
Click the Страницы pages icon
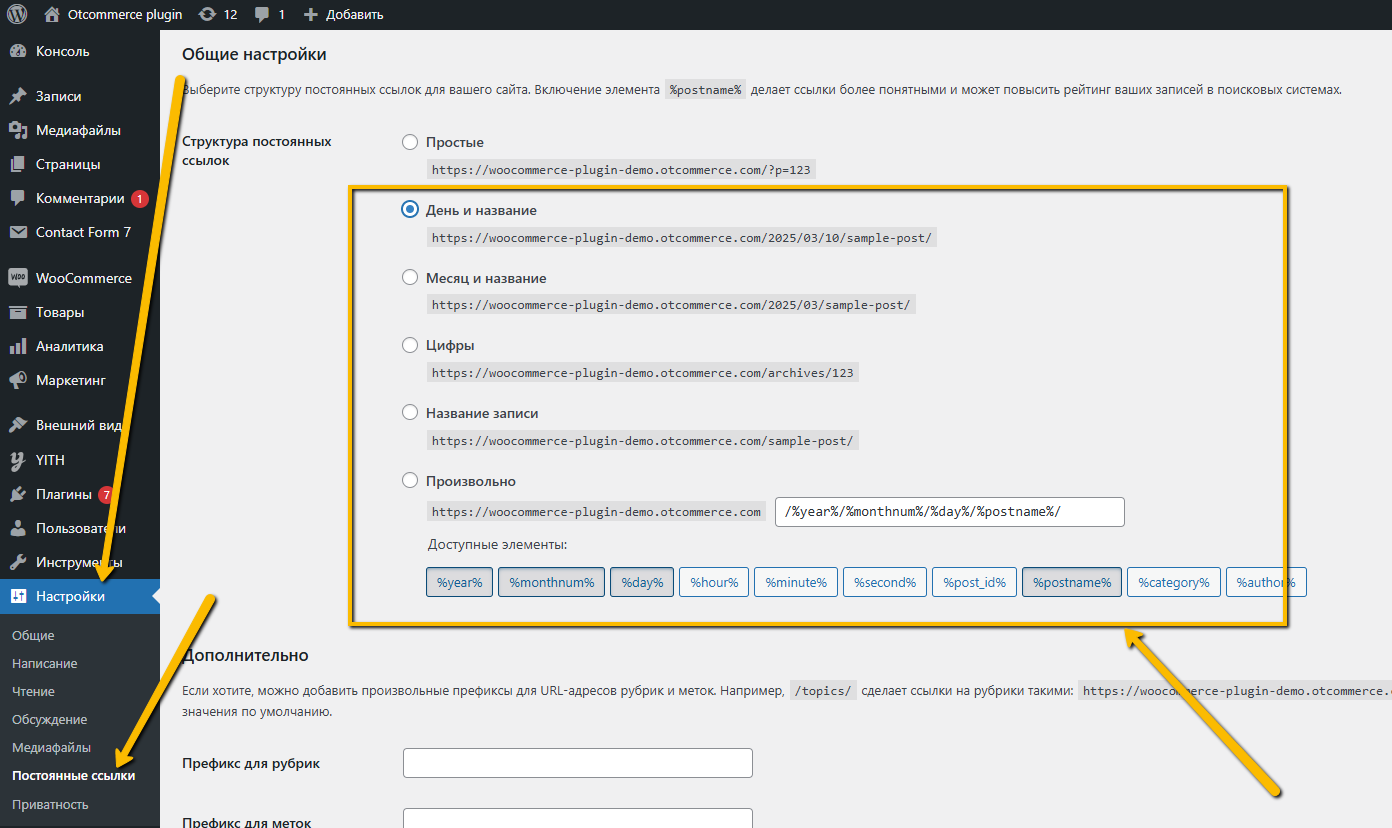pyautogui.click(x=18, y=164)
